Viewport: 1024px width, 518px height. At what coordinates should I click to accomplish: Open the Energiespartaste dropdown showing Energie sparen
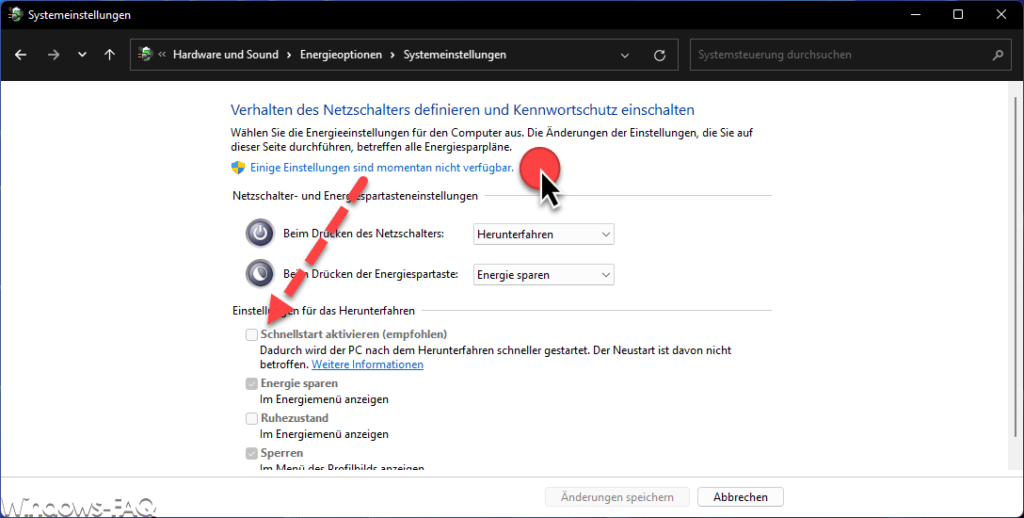[543, 275]
